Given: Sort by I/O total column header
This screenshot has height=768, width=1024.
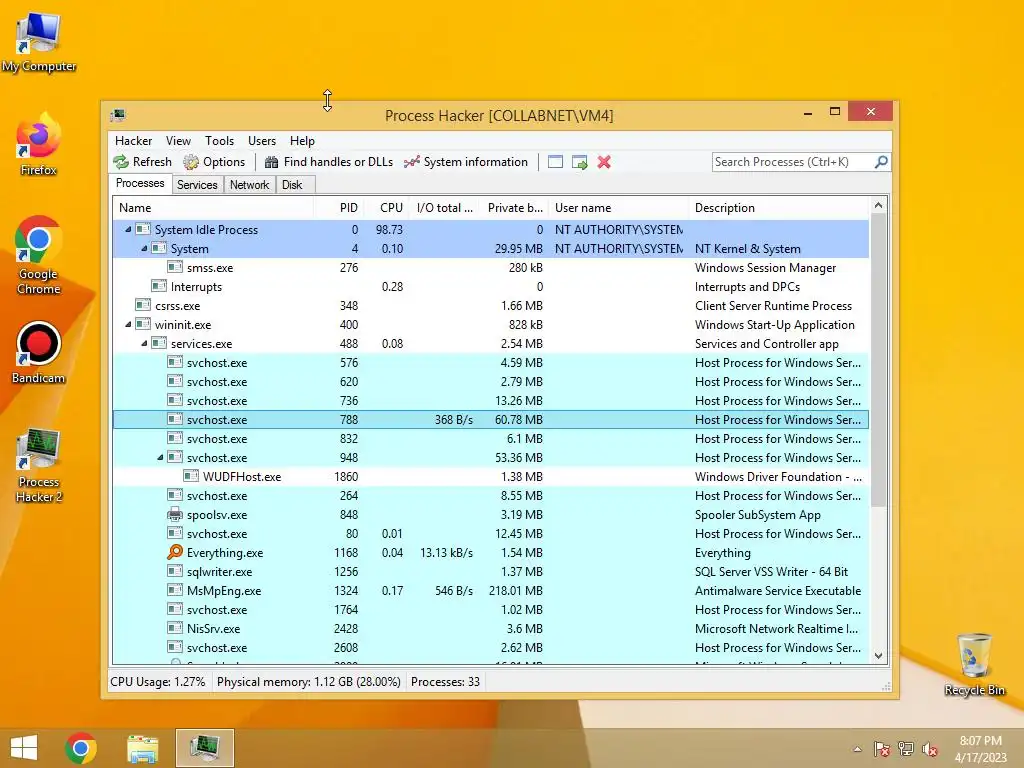Looking at the screenshot, I should tap(445, 208).
